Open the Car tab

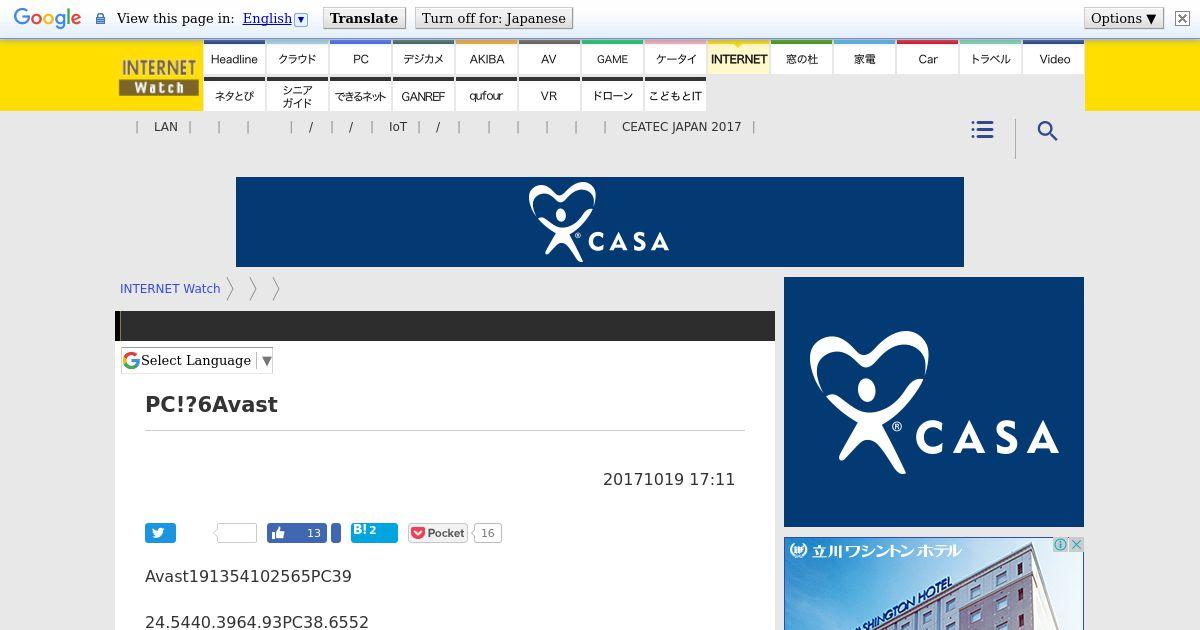(x=927, y=57)
